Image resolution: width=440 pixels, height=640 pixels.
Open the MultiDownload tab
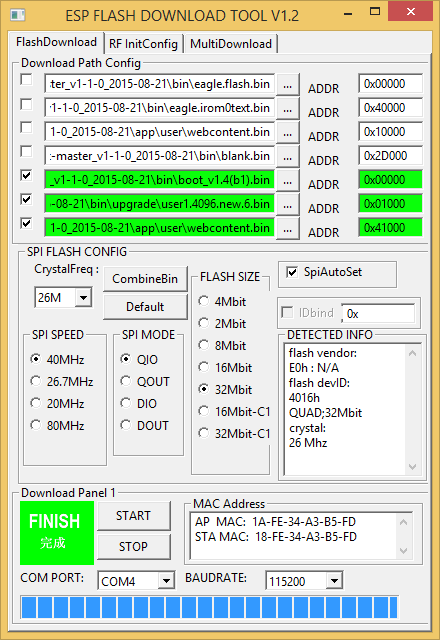coord(231,44)
